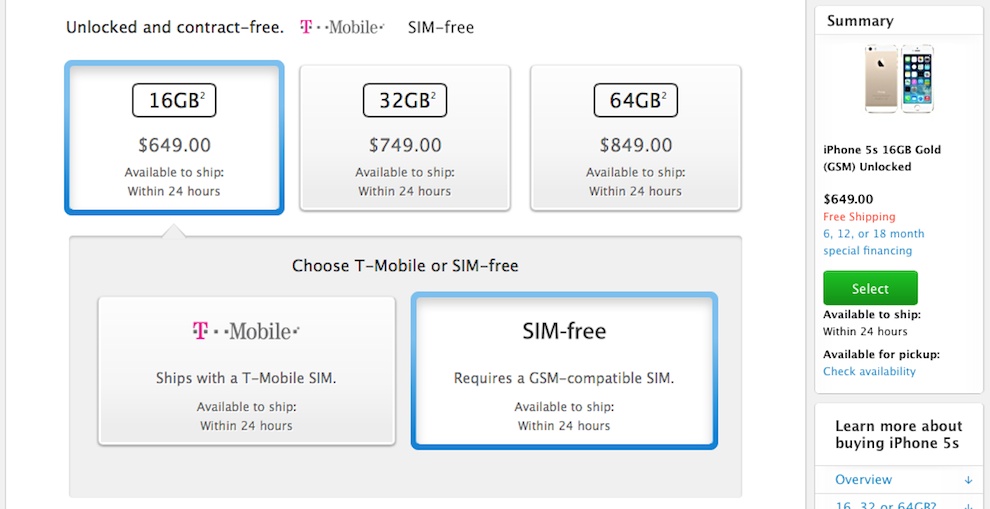Click the arrow beside 16, 32 or 64GB?
The image size is (990, 509).
click(x=969, y=505)
